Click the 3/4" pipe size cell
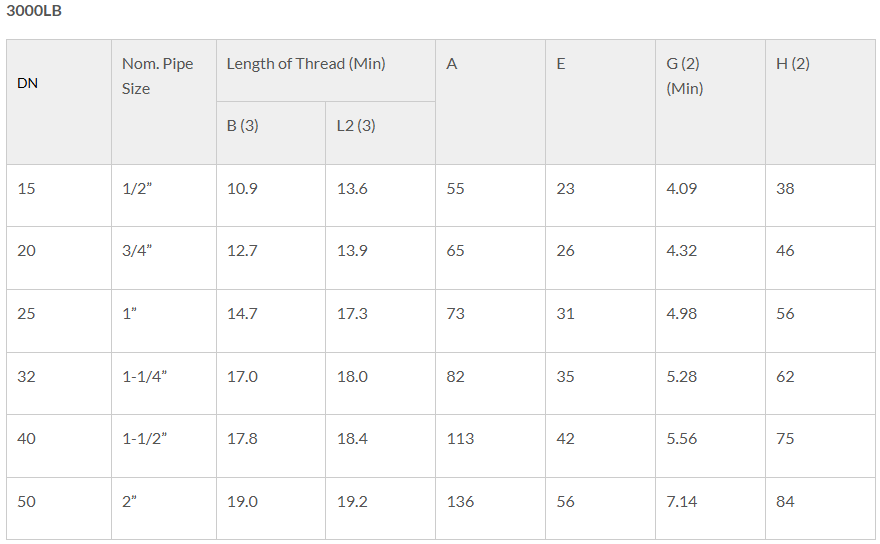880x544 pixels. 164,258
